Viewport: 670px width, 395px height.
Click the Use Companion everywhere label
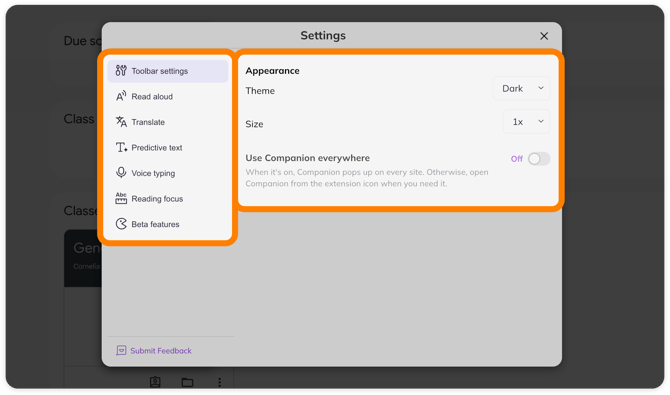(x=307, y=158)
